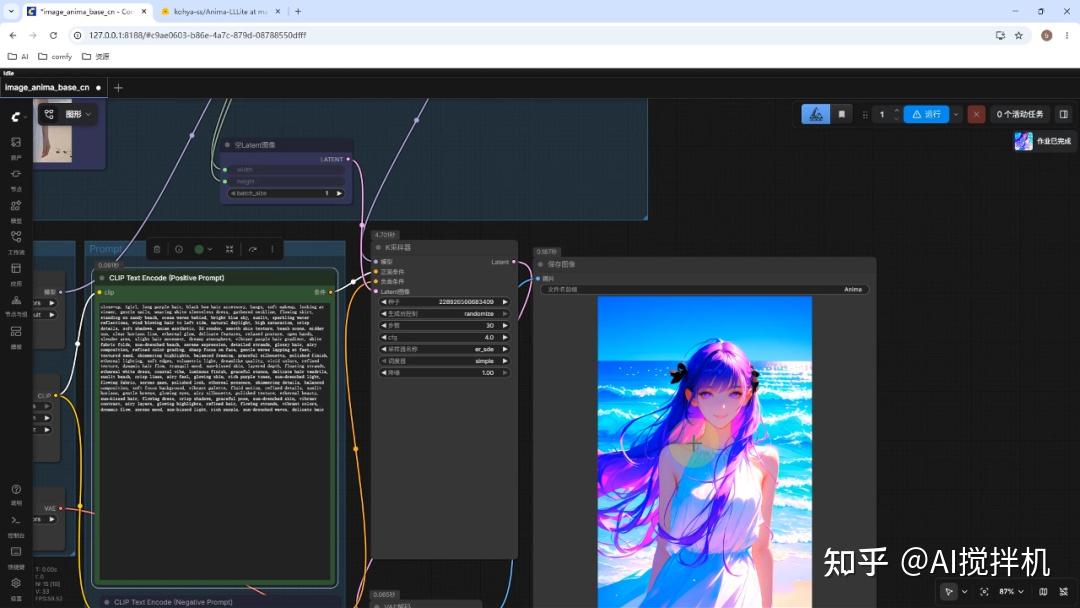Collapse the CLIP Text Encode Negative Prompt node
This screenshot has width=1080, height=608.
[x=107, y=602]
